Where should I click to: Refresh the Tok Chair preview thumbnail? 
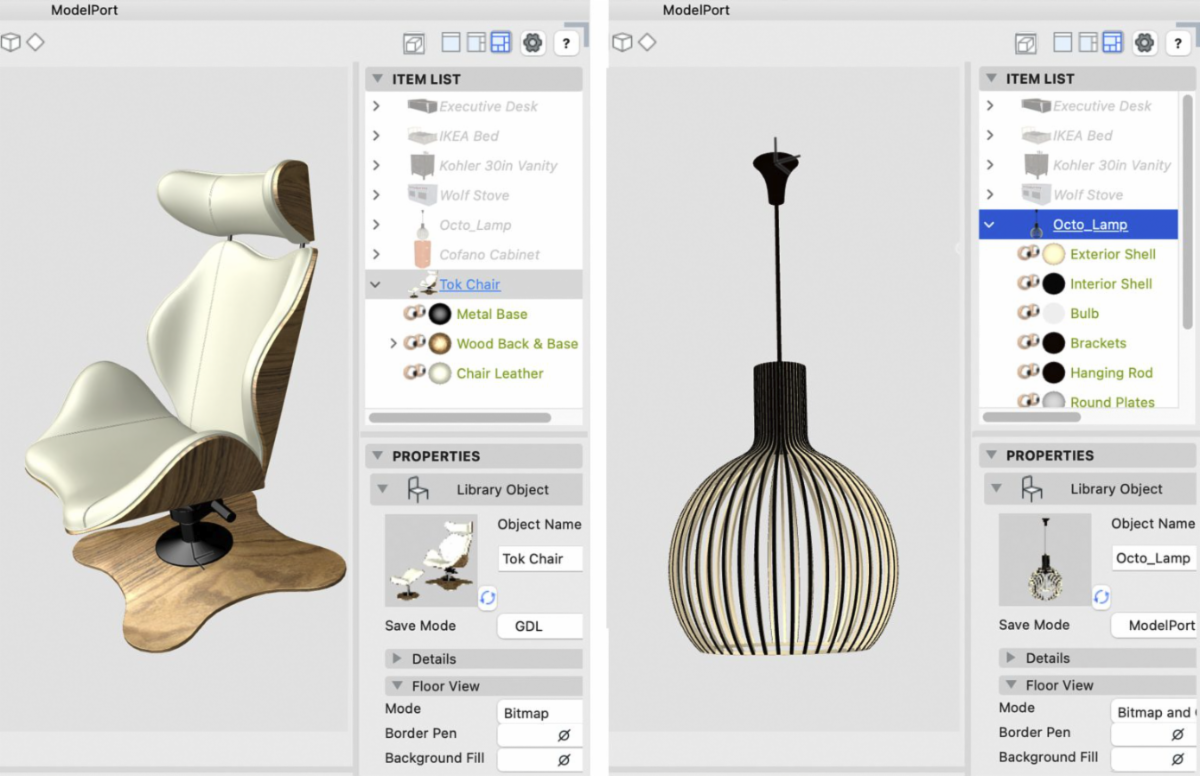click(488, 597)
